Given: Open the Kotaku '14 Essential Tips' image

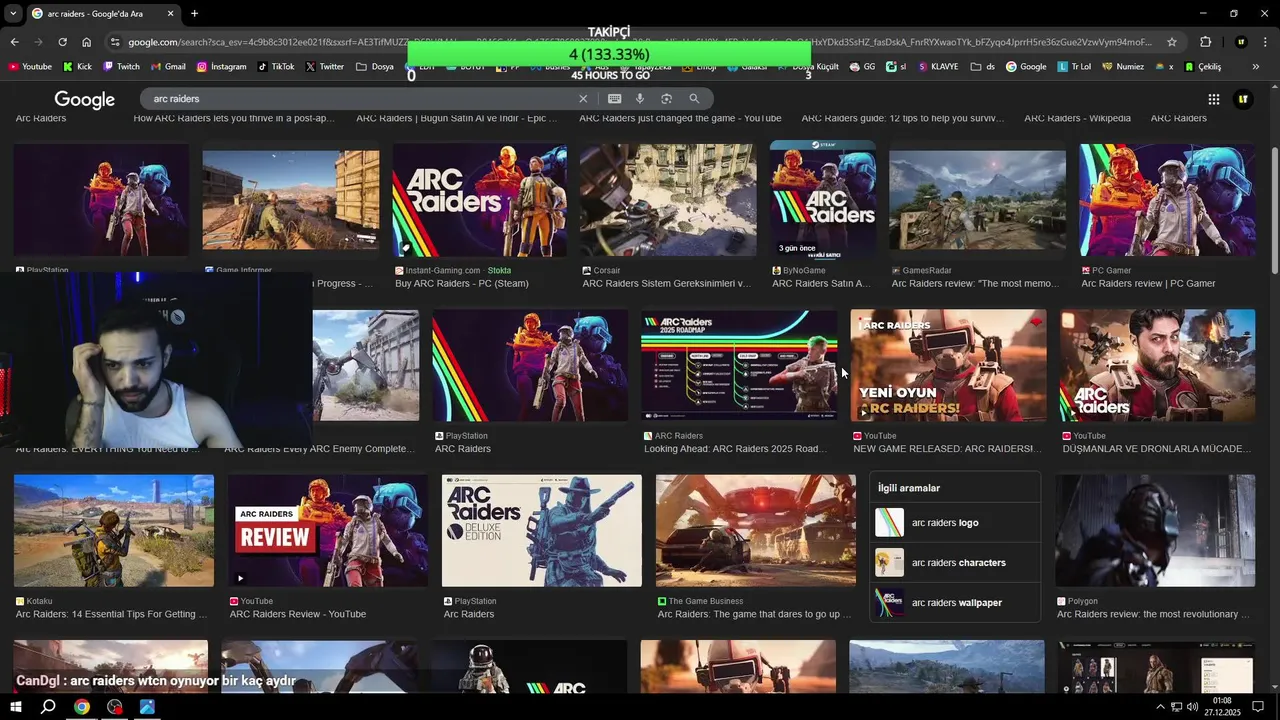Looking at the screenshot, I should (114, 531).
